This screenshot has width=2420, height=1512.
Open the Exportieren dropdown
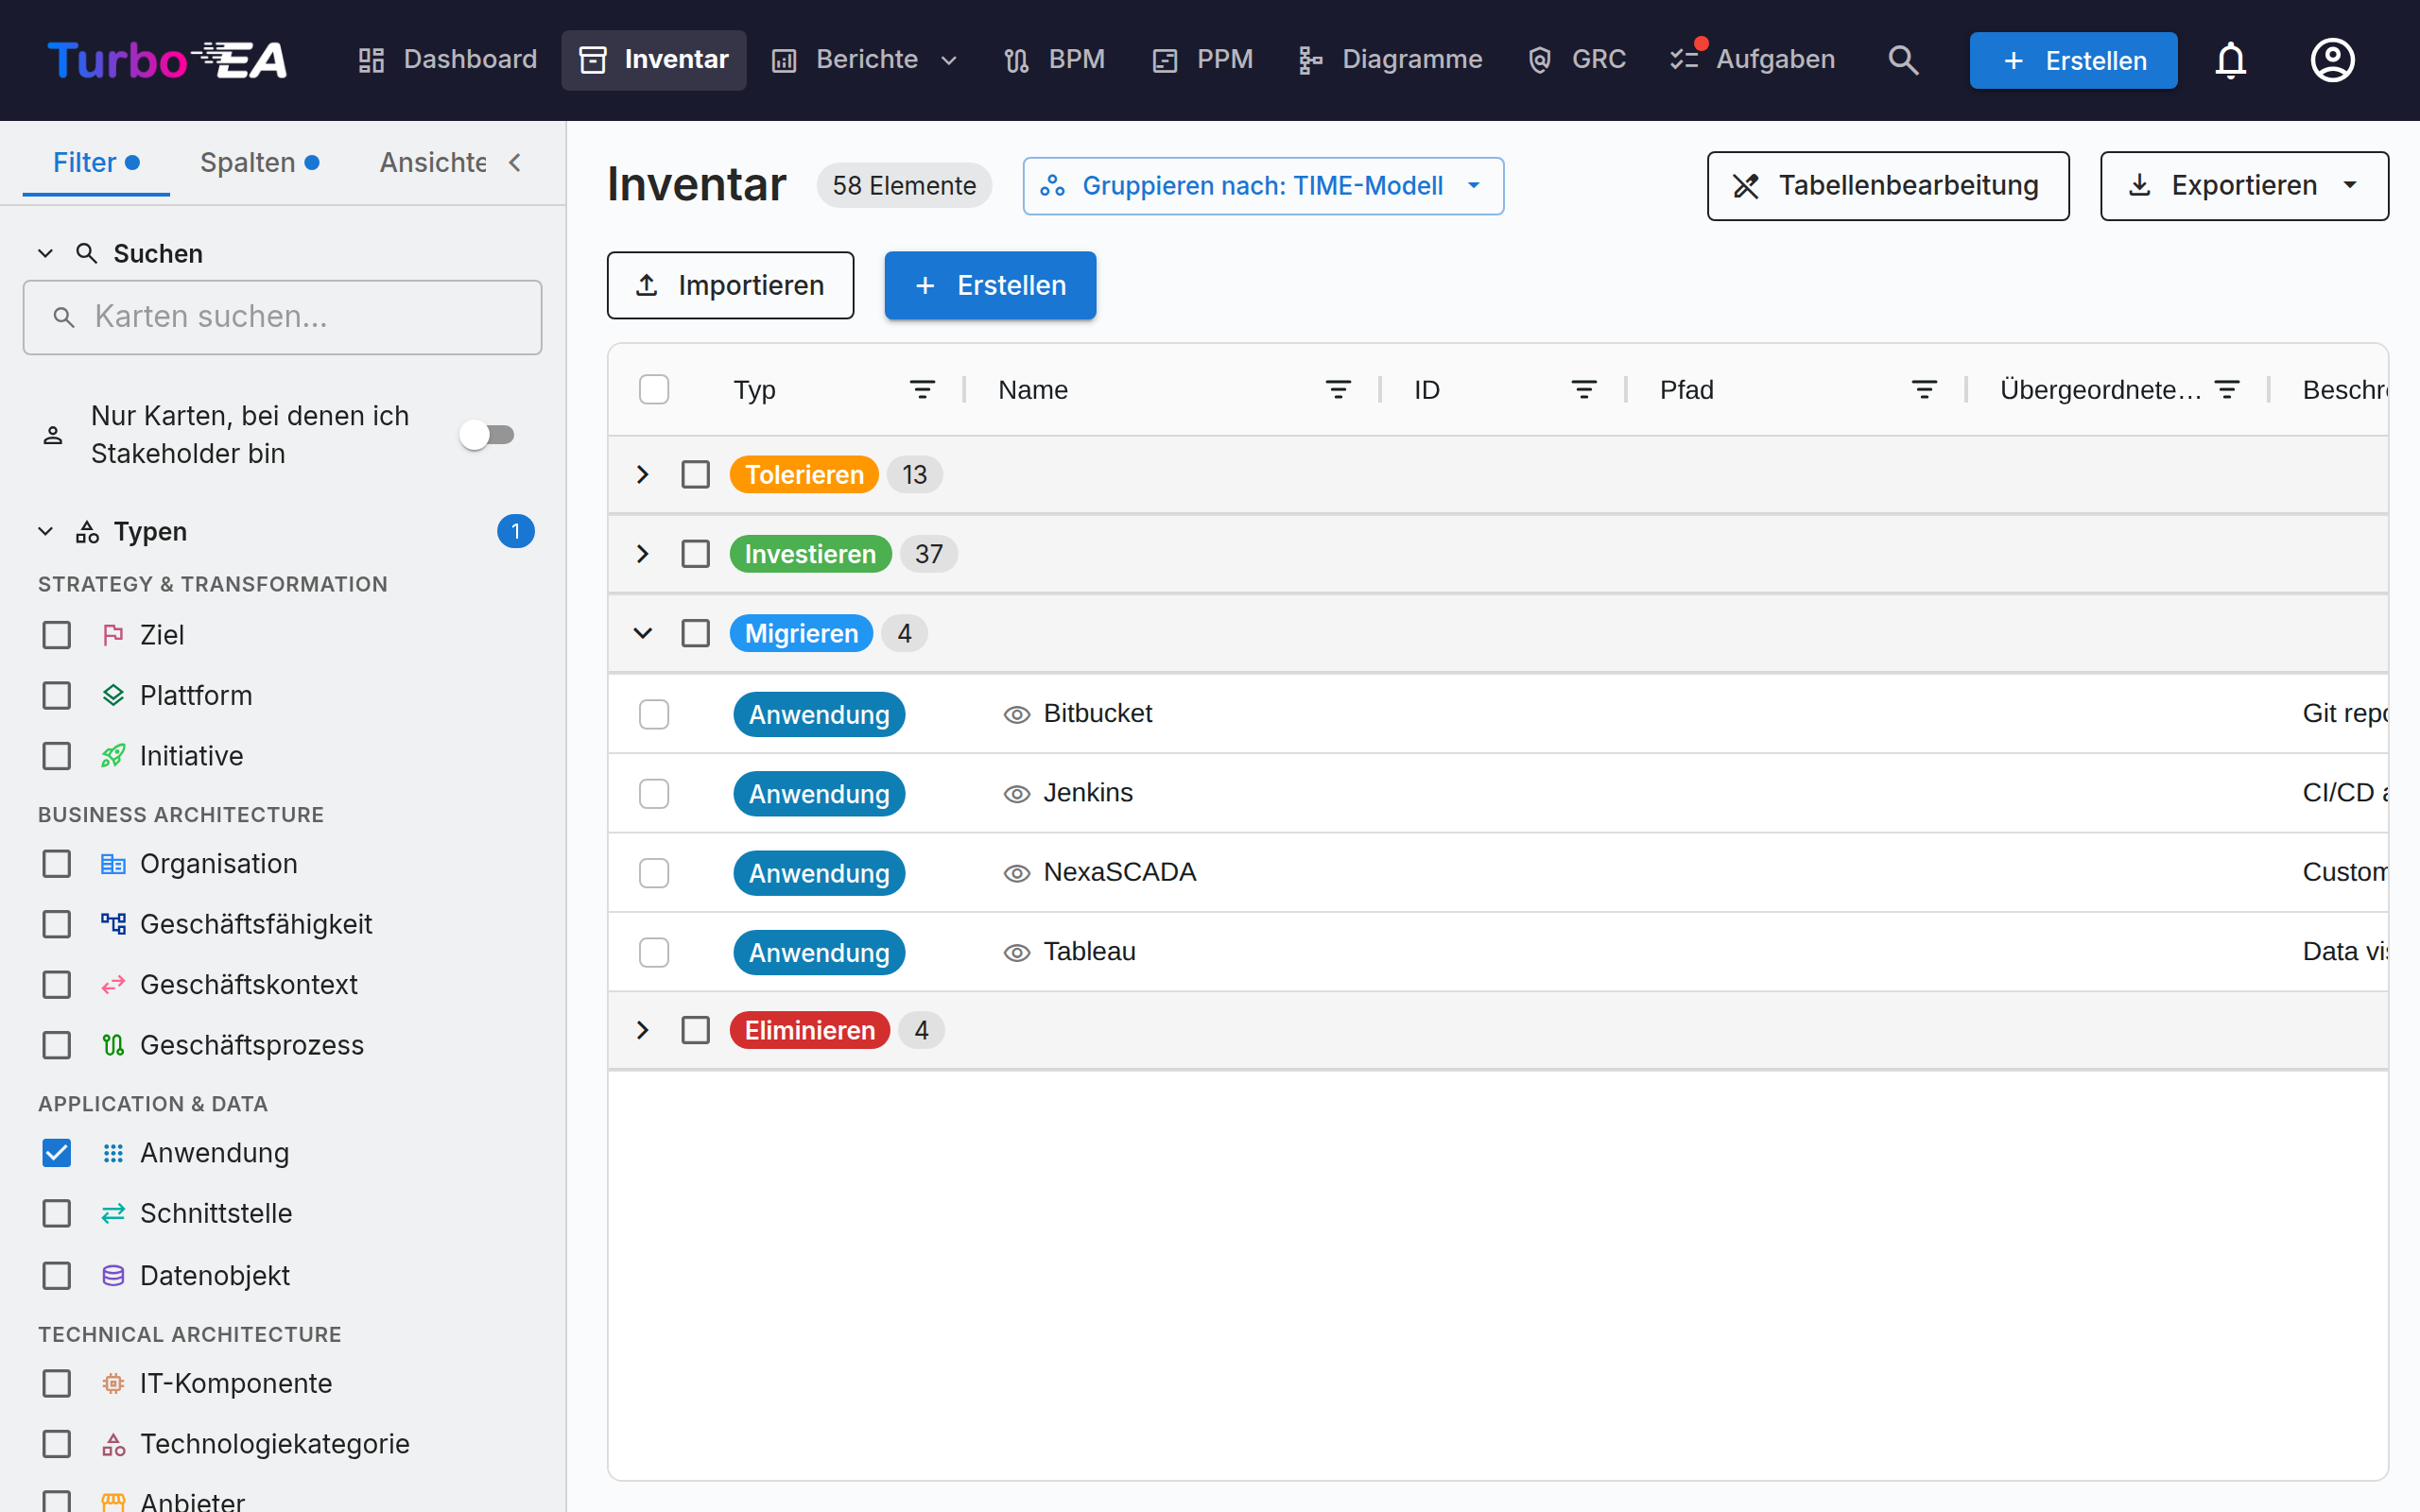tap(2244, 186)
